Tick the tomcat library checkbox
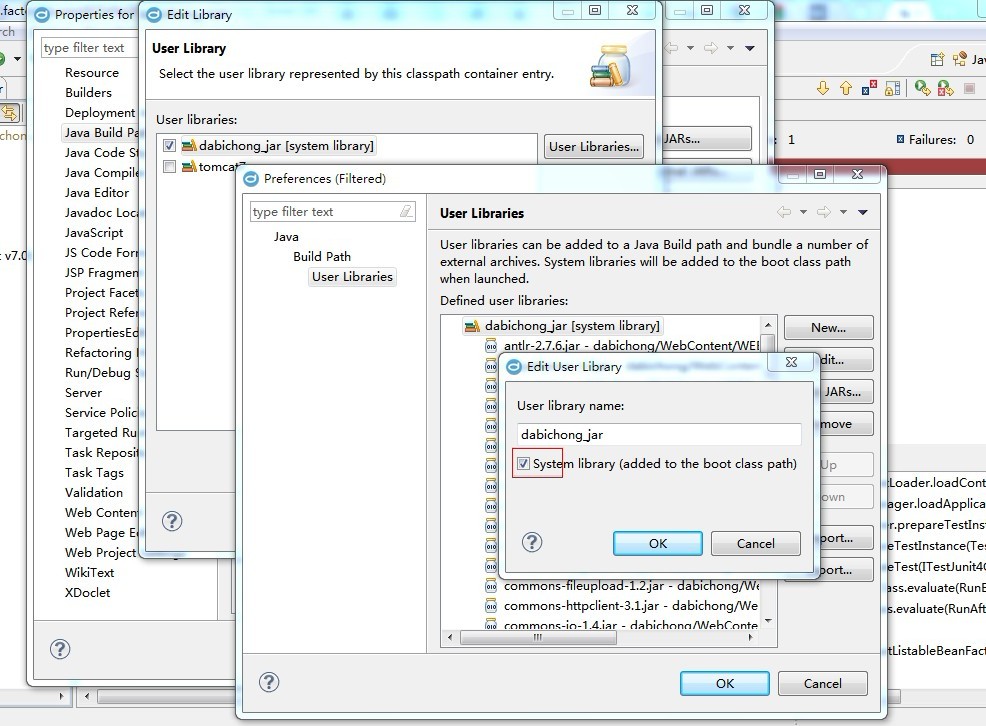This screenshot has height=726, width=986. click(x=169, y=167)
